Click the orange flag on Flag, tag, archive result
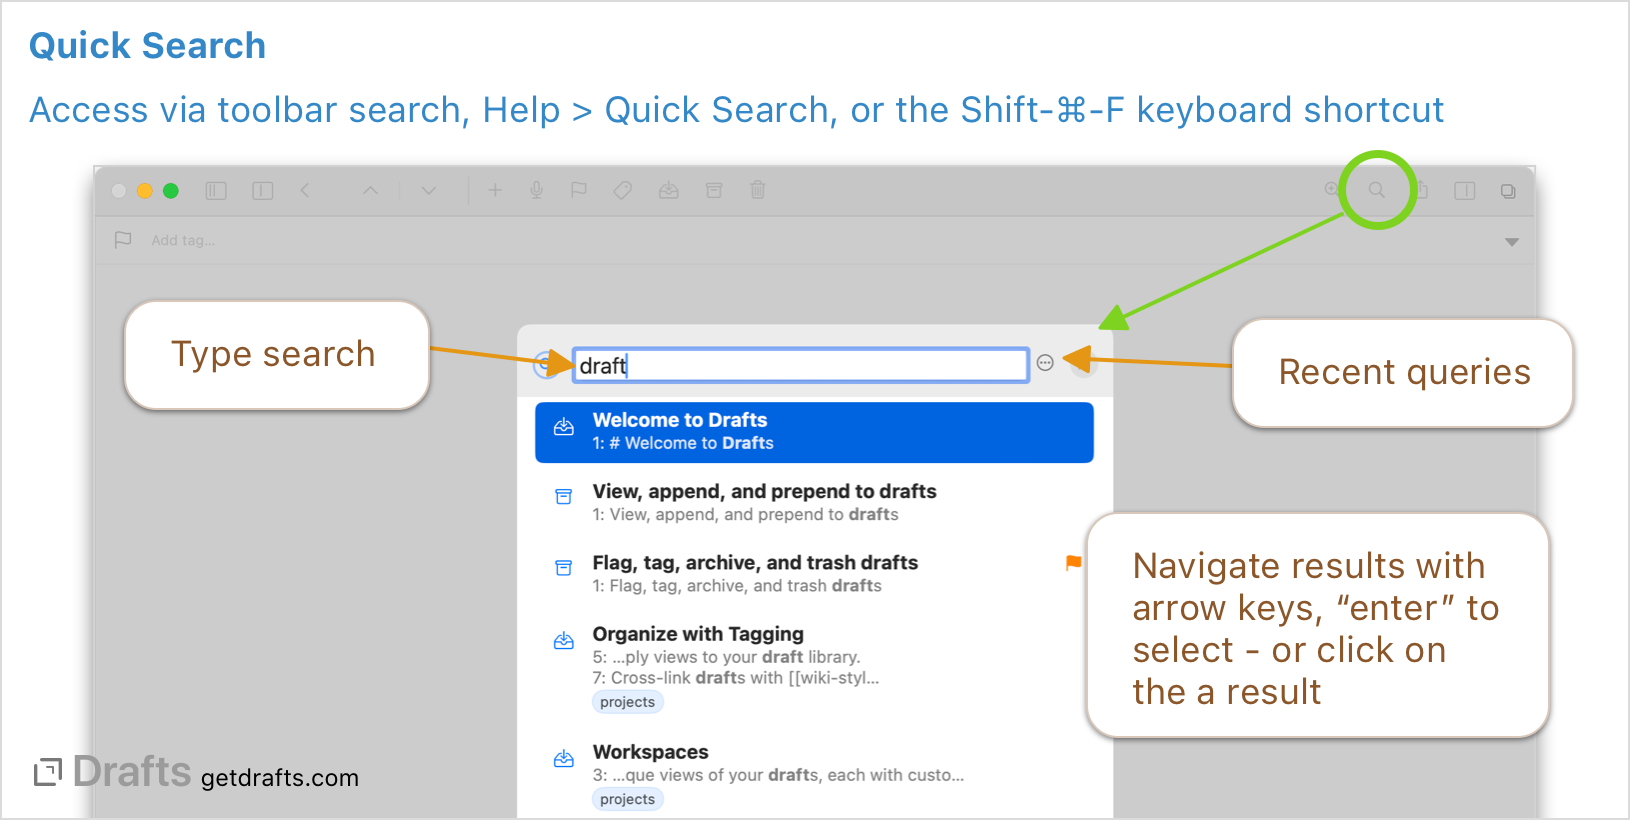The height and width of the screenshot is (820, 1630). (x=1074, y=563)
